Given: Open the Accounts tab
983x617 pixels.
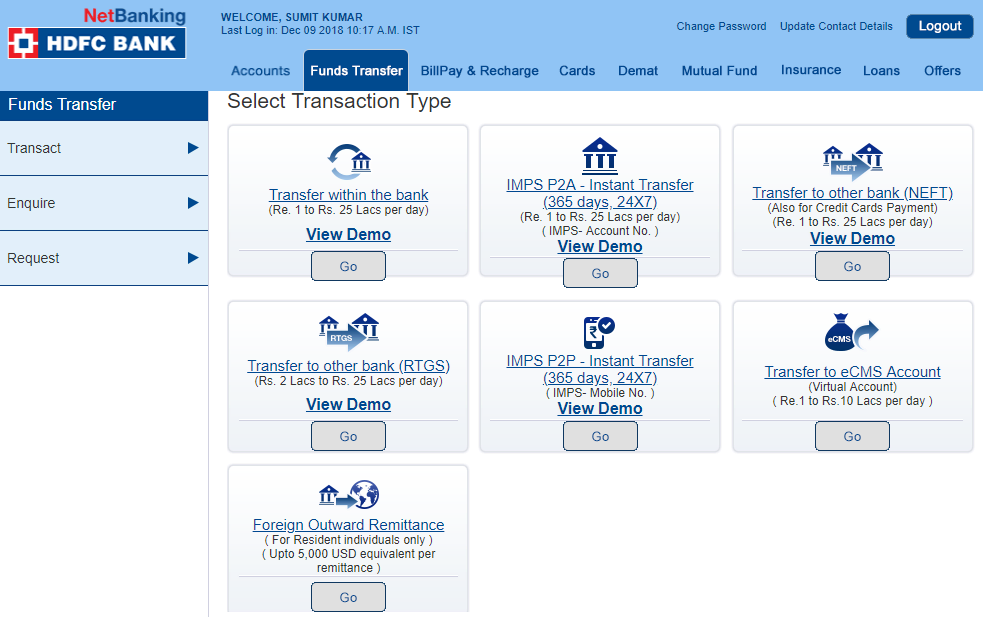Looking at the screenshot, I should tap(260, 71).
